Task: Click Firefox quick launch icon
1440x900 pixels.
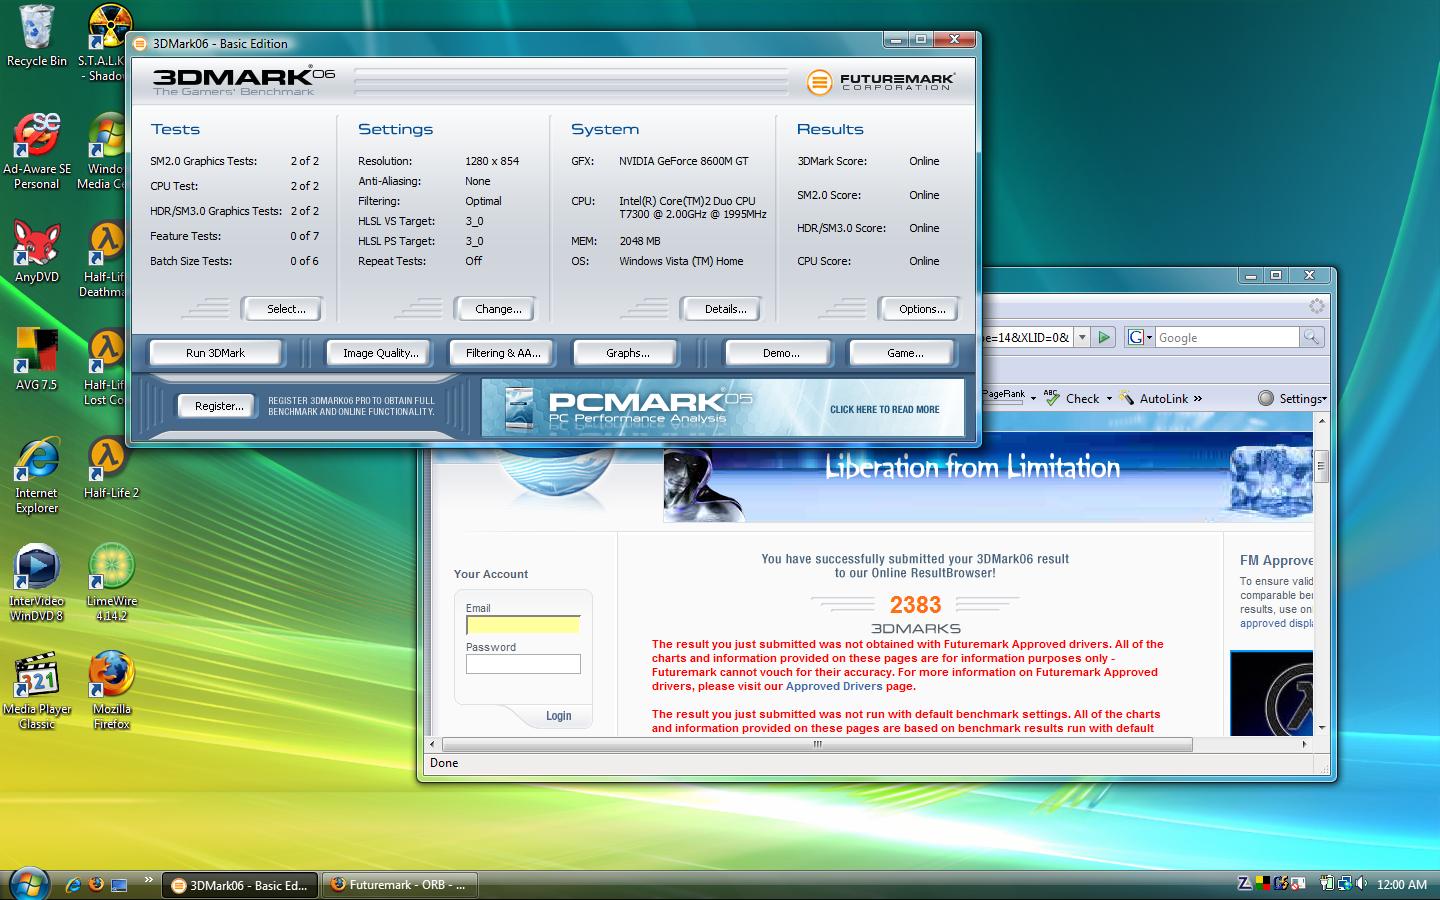Action: 96,884
